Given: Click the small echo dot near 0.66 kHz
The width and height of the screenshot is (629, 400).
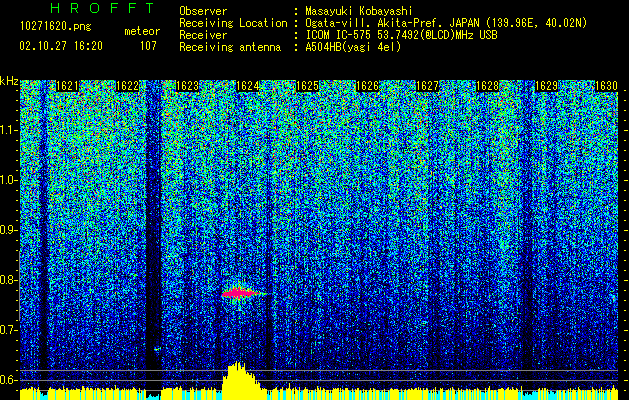Looking at the screenshot, I should (156, 349).
